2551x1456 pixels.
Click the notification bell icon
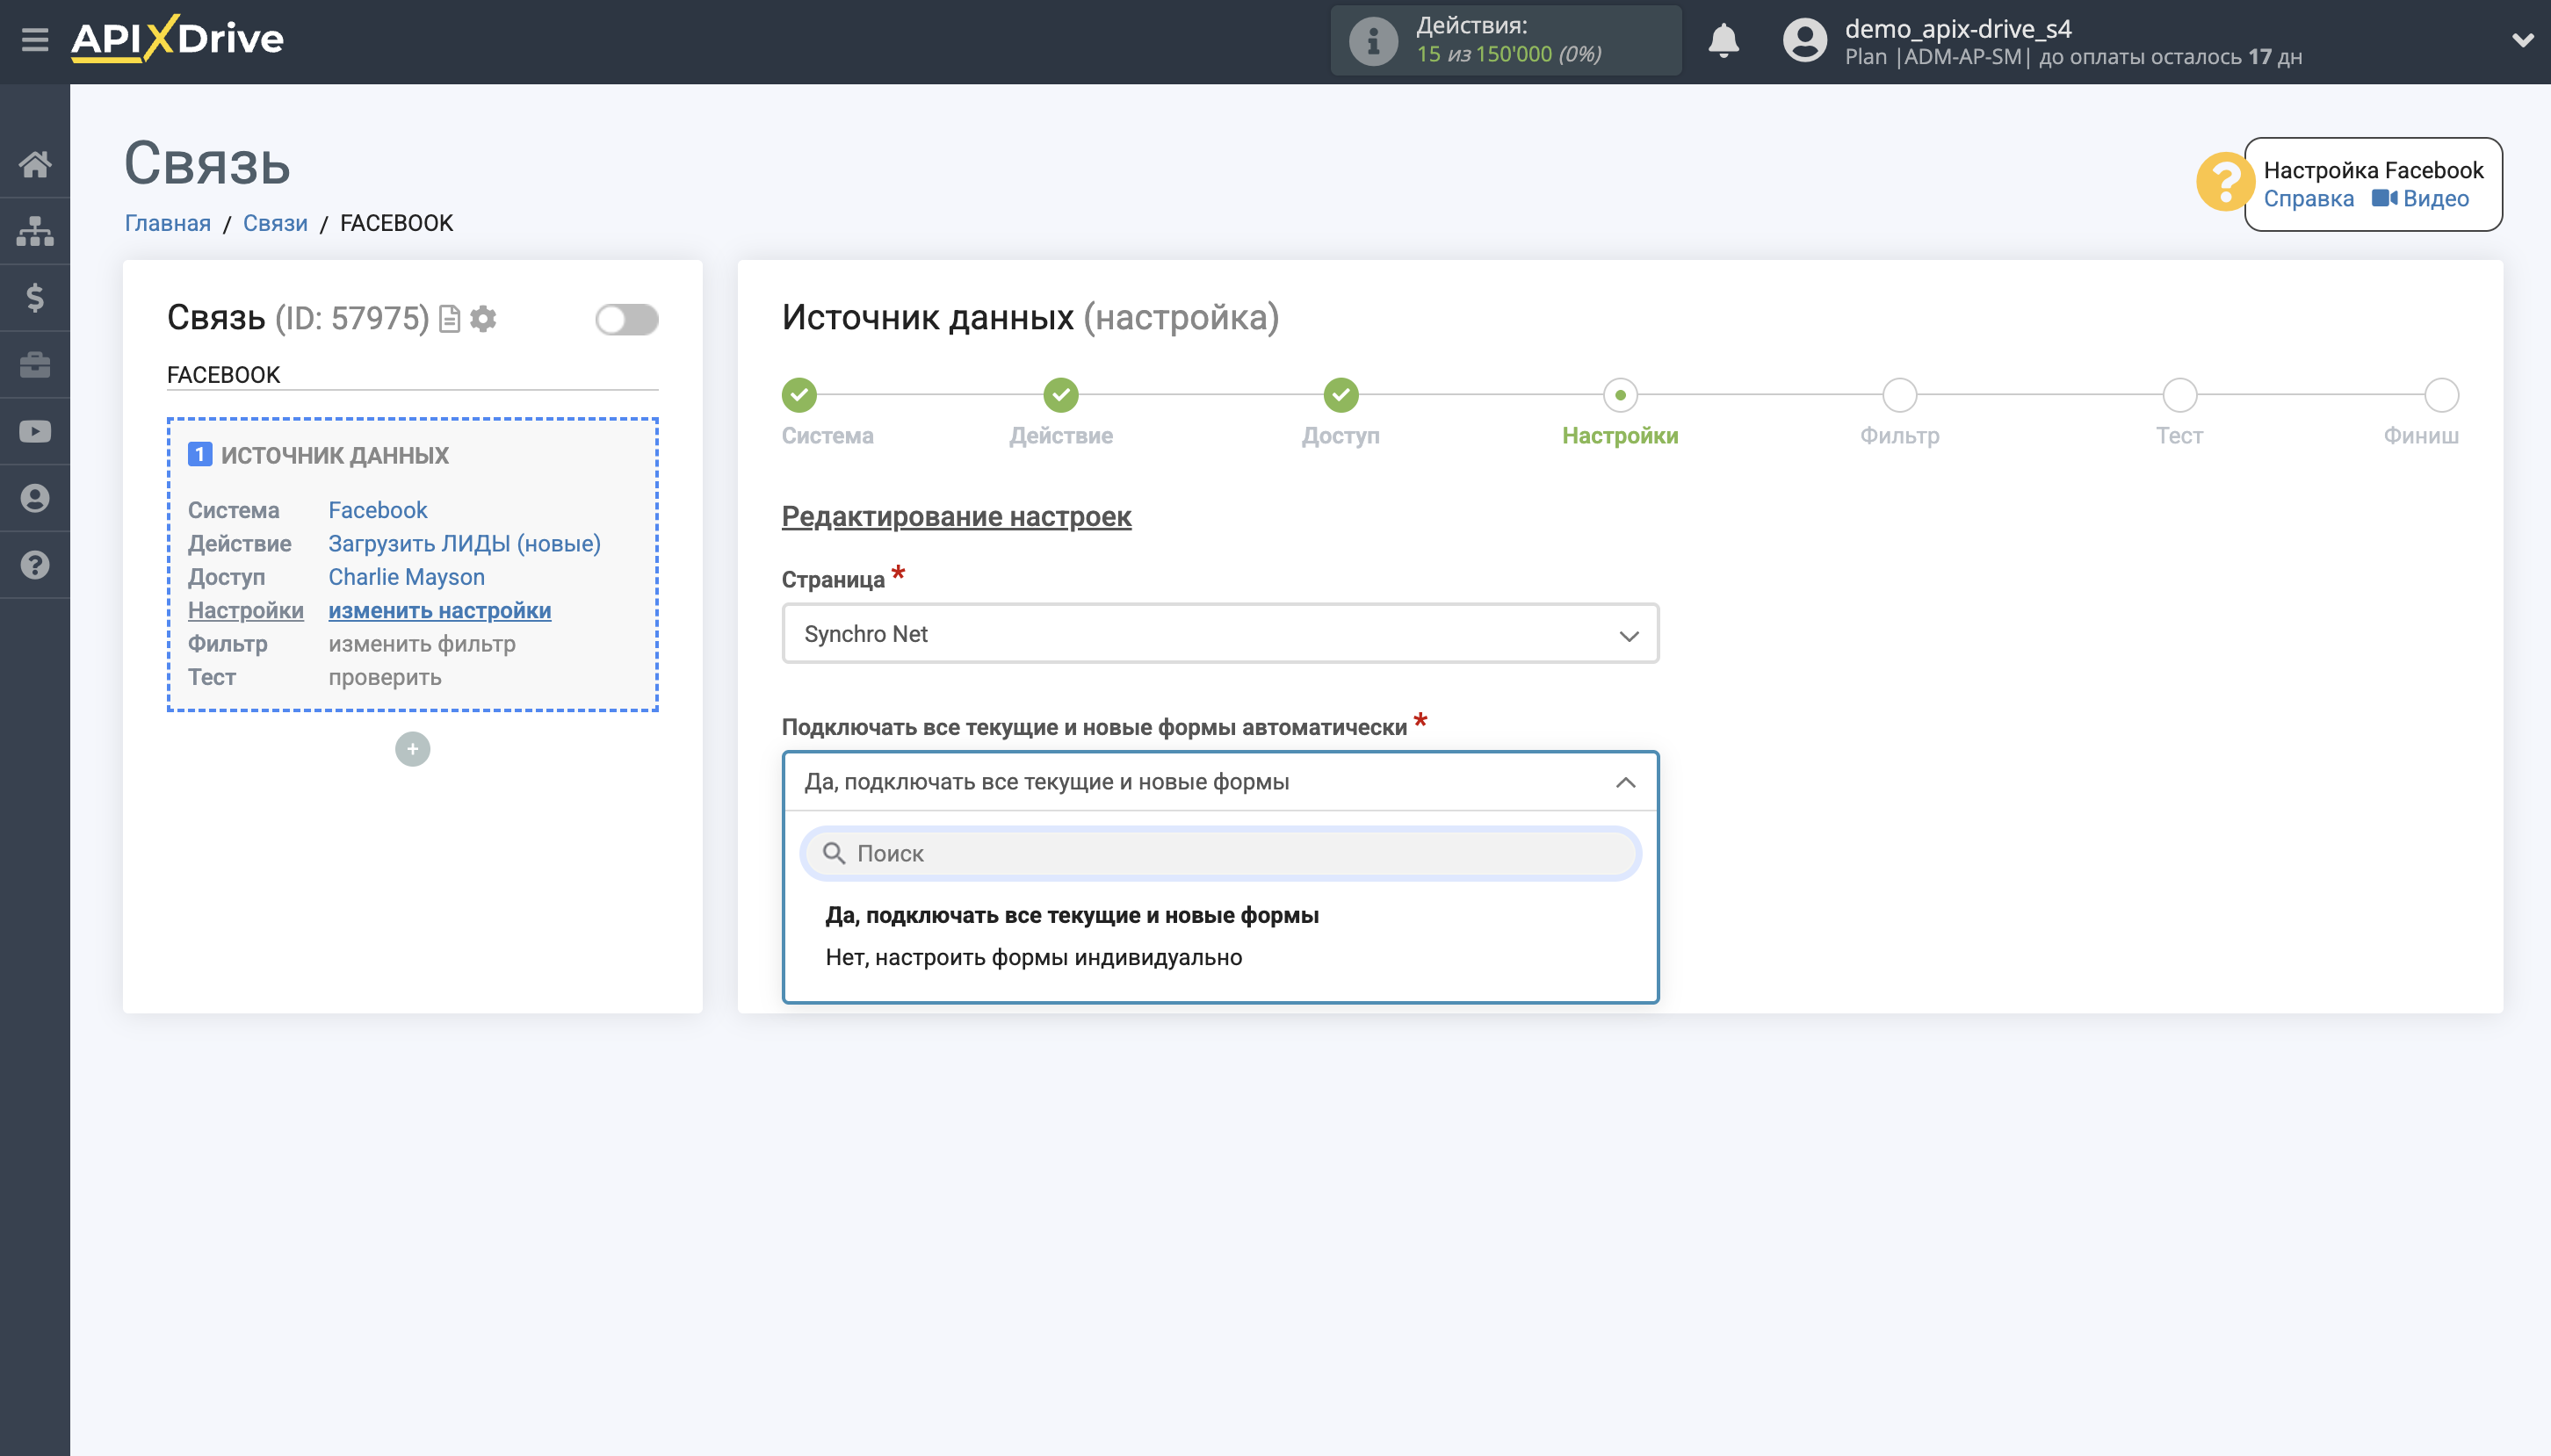coord(1722,41)
